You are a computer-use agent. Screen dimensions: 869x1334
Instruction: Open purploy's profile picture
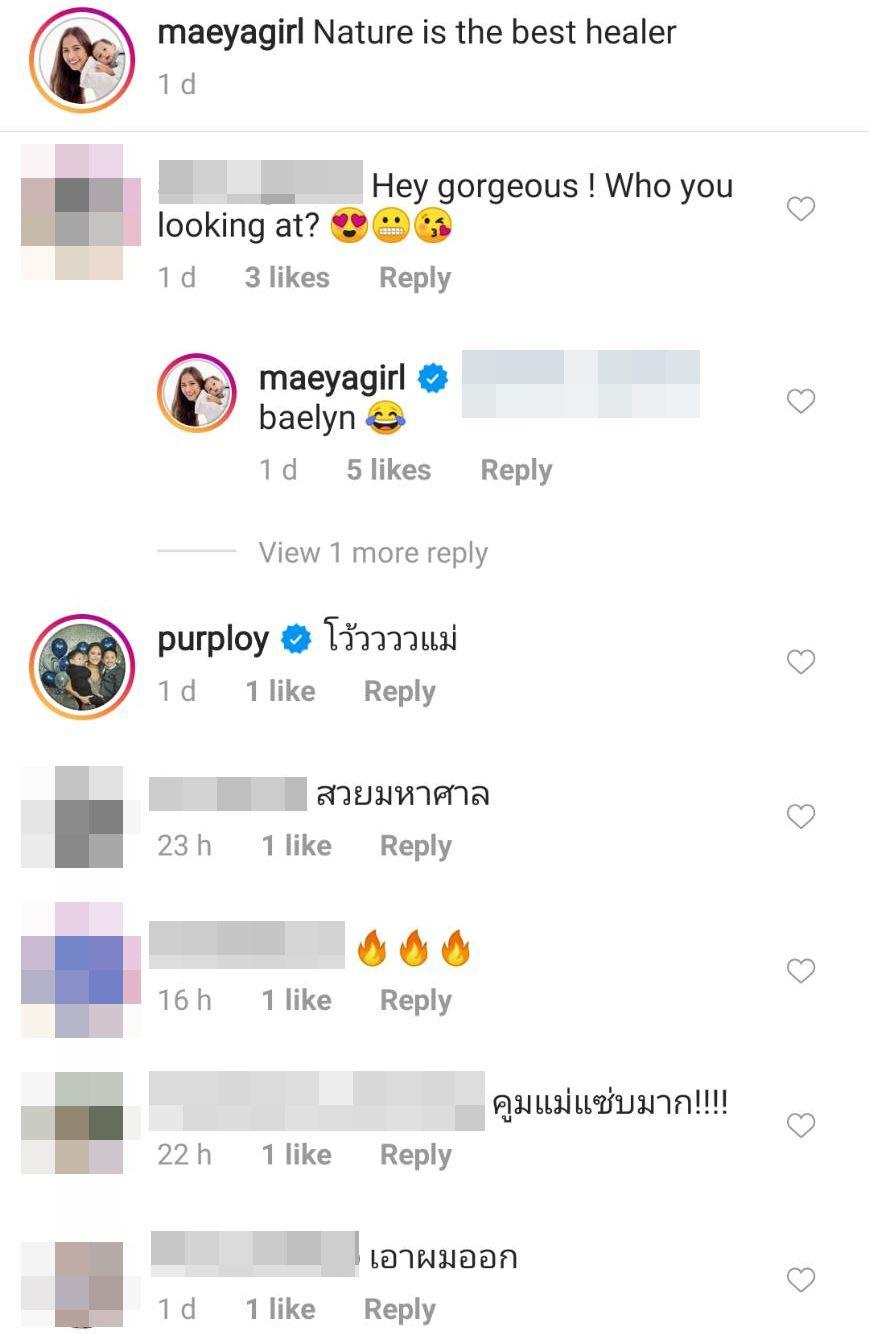click(82, 666)
